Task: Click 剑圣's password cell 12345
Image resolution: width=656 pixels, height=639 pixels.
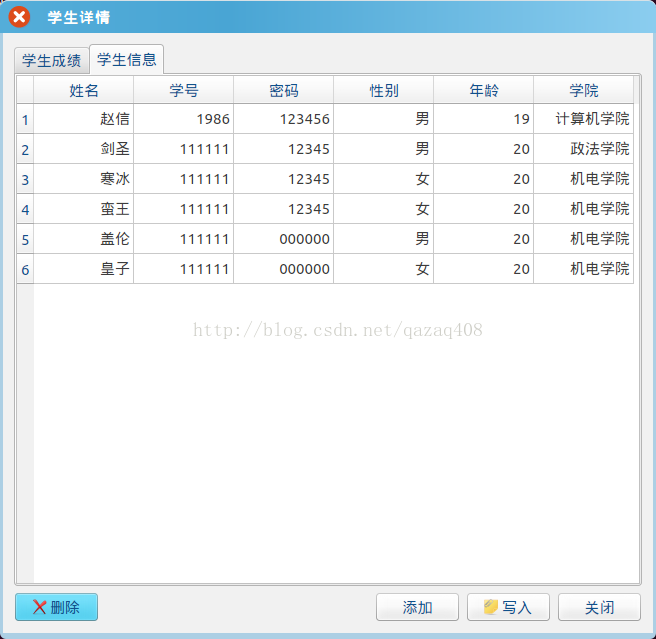Action: (283, 149)
